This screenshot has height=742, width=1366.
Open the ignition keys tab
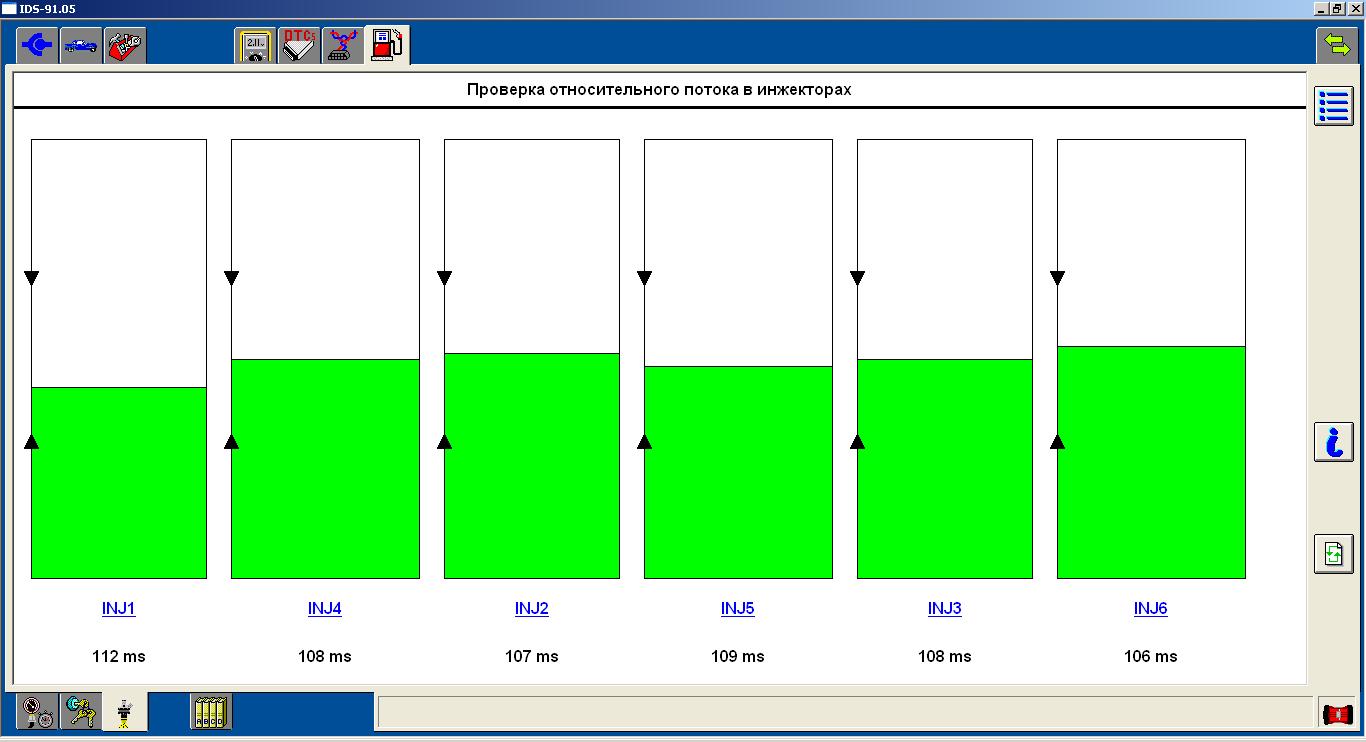point(81,711)
